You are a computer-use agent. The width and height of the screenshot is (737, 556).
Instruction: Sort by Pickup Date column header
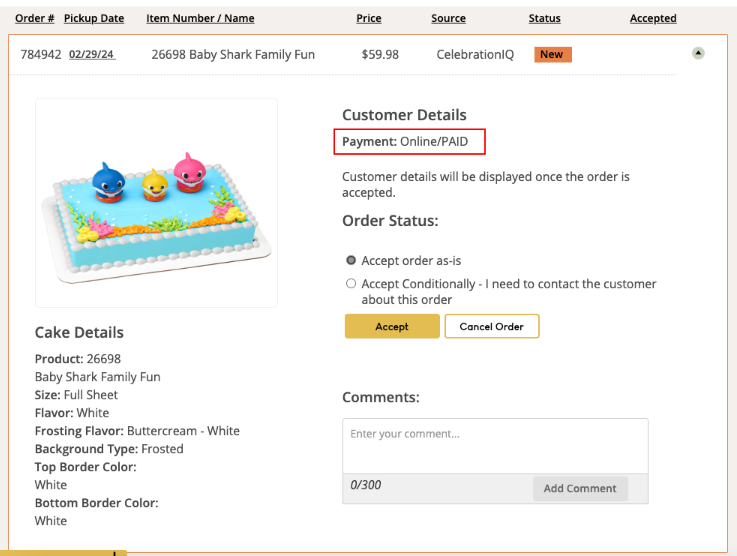pyautogui.click(x=94, y=18)
